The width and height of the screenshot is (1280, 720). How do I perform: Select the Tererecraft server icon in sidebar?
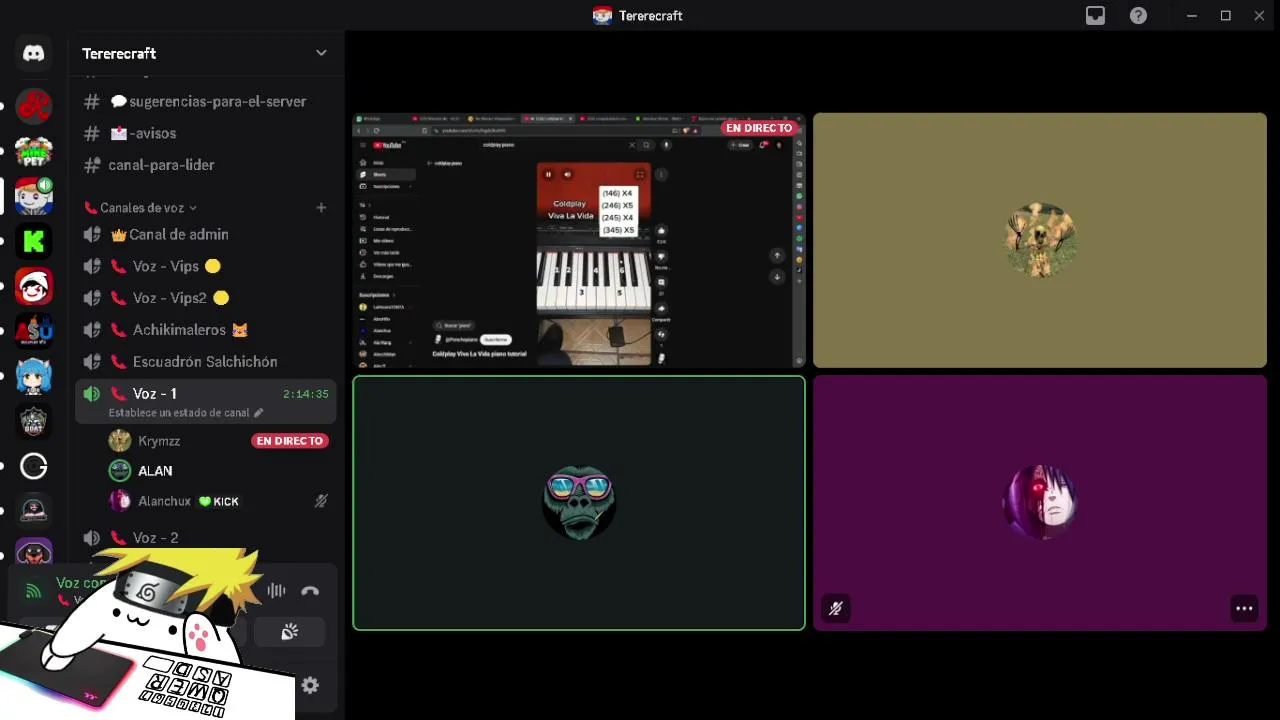pos(34,196)
